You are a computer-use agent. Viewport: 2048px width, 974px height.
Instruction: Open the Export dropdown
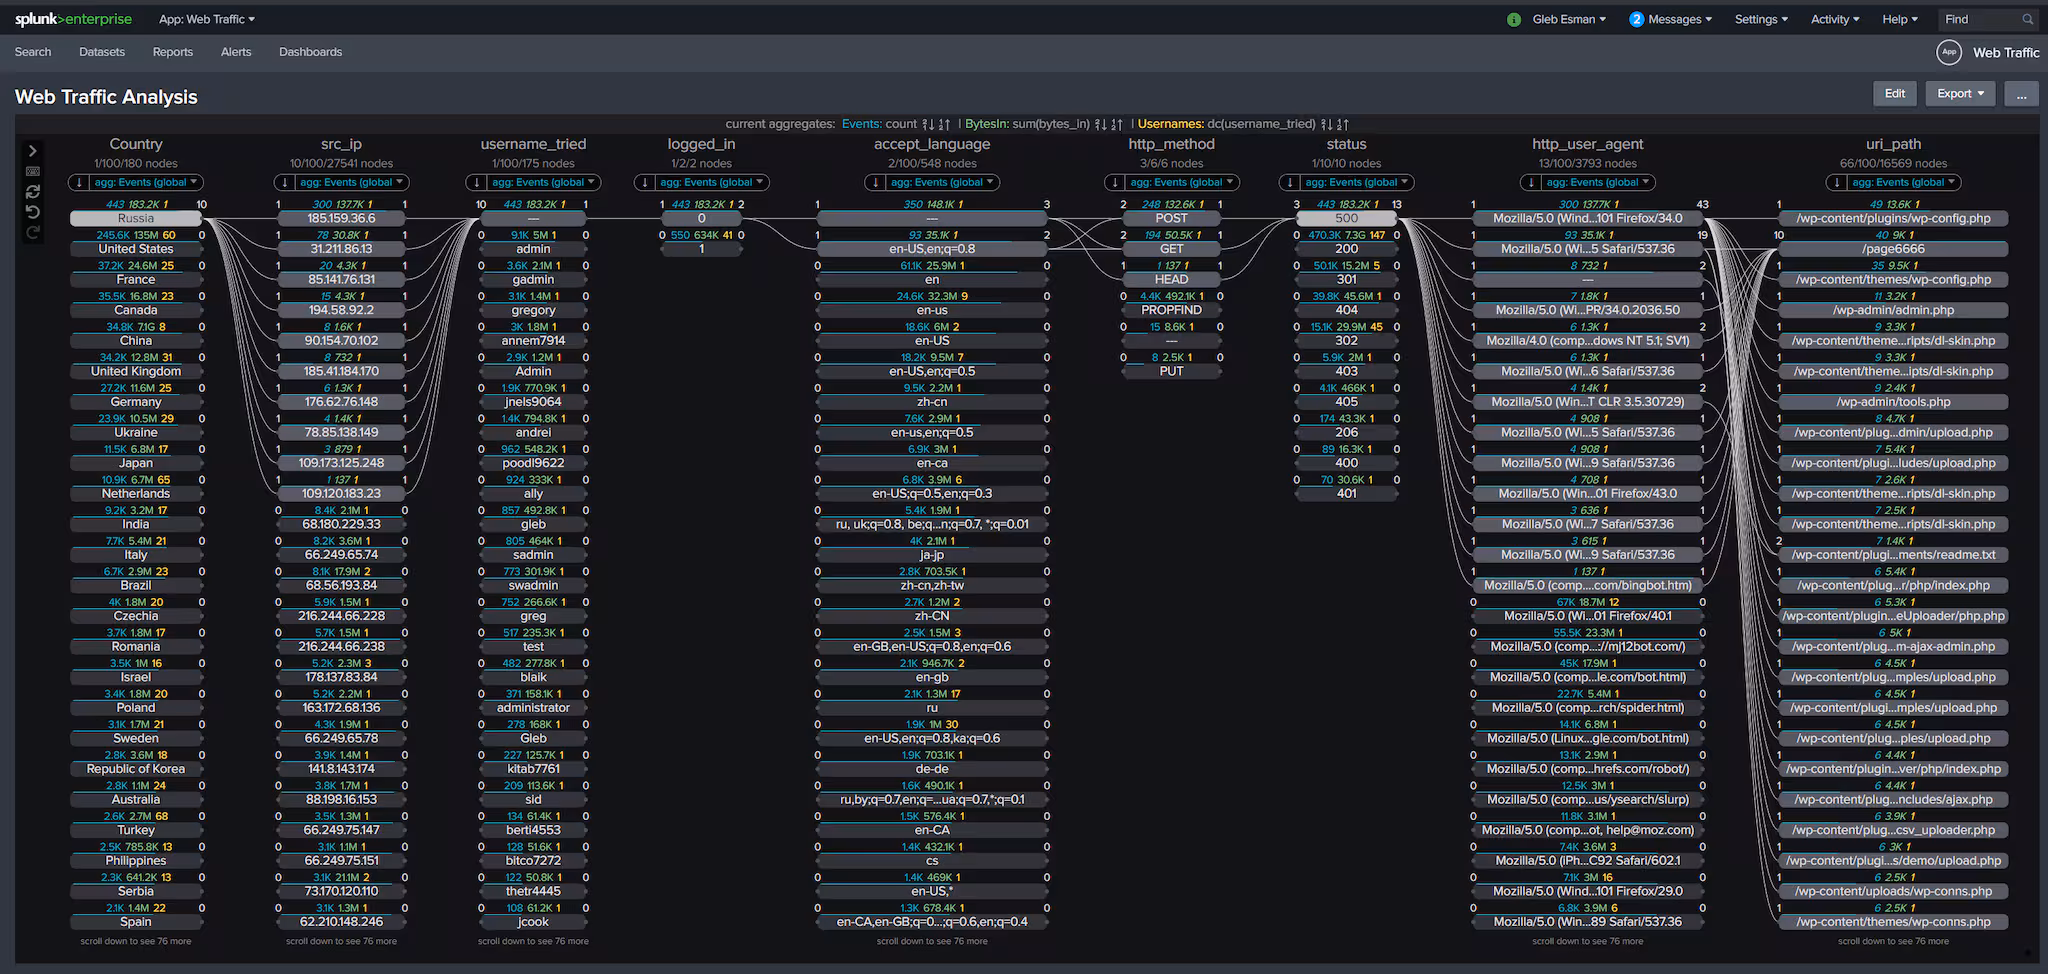[x=1959, y=93]
